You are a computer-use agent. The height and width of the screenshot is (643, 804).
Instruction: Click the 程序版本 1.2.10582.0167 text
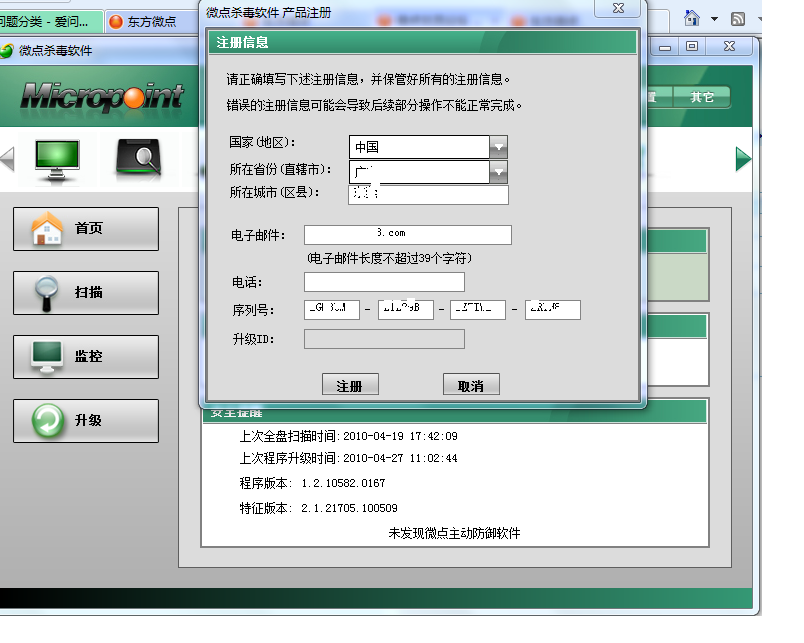(x=312, y=483)
